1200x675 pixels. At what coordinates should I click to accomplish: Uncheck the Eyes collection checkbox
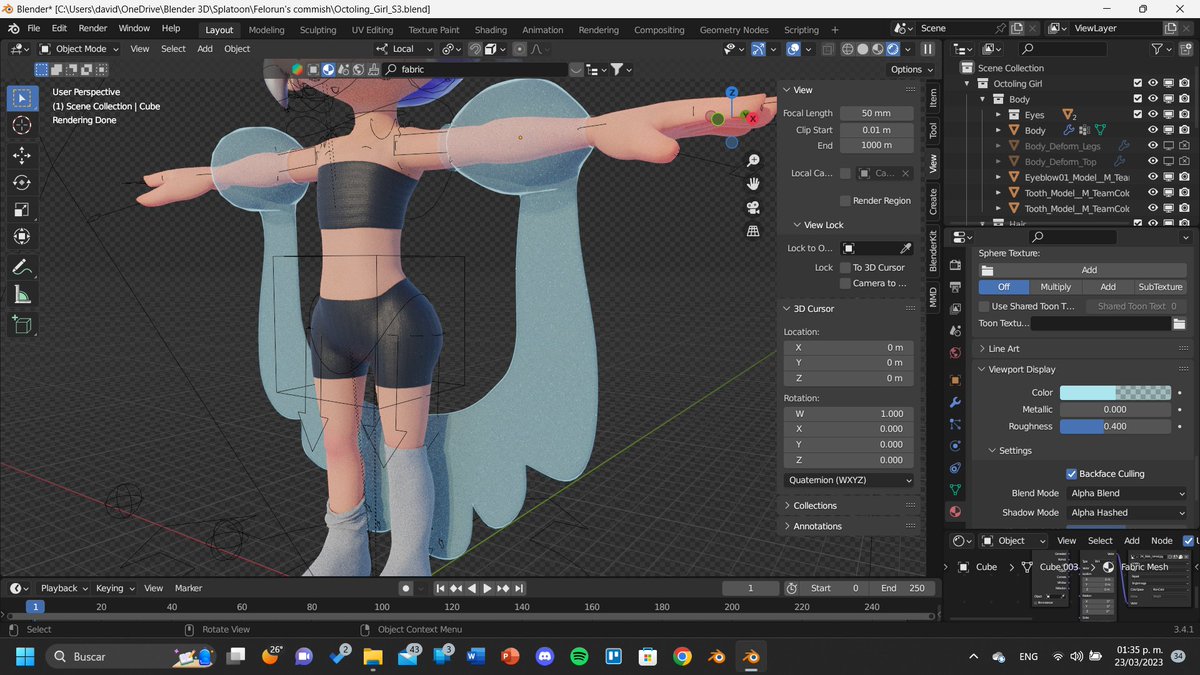(1137, 114)
